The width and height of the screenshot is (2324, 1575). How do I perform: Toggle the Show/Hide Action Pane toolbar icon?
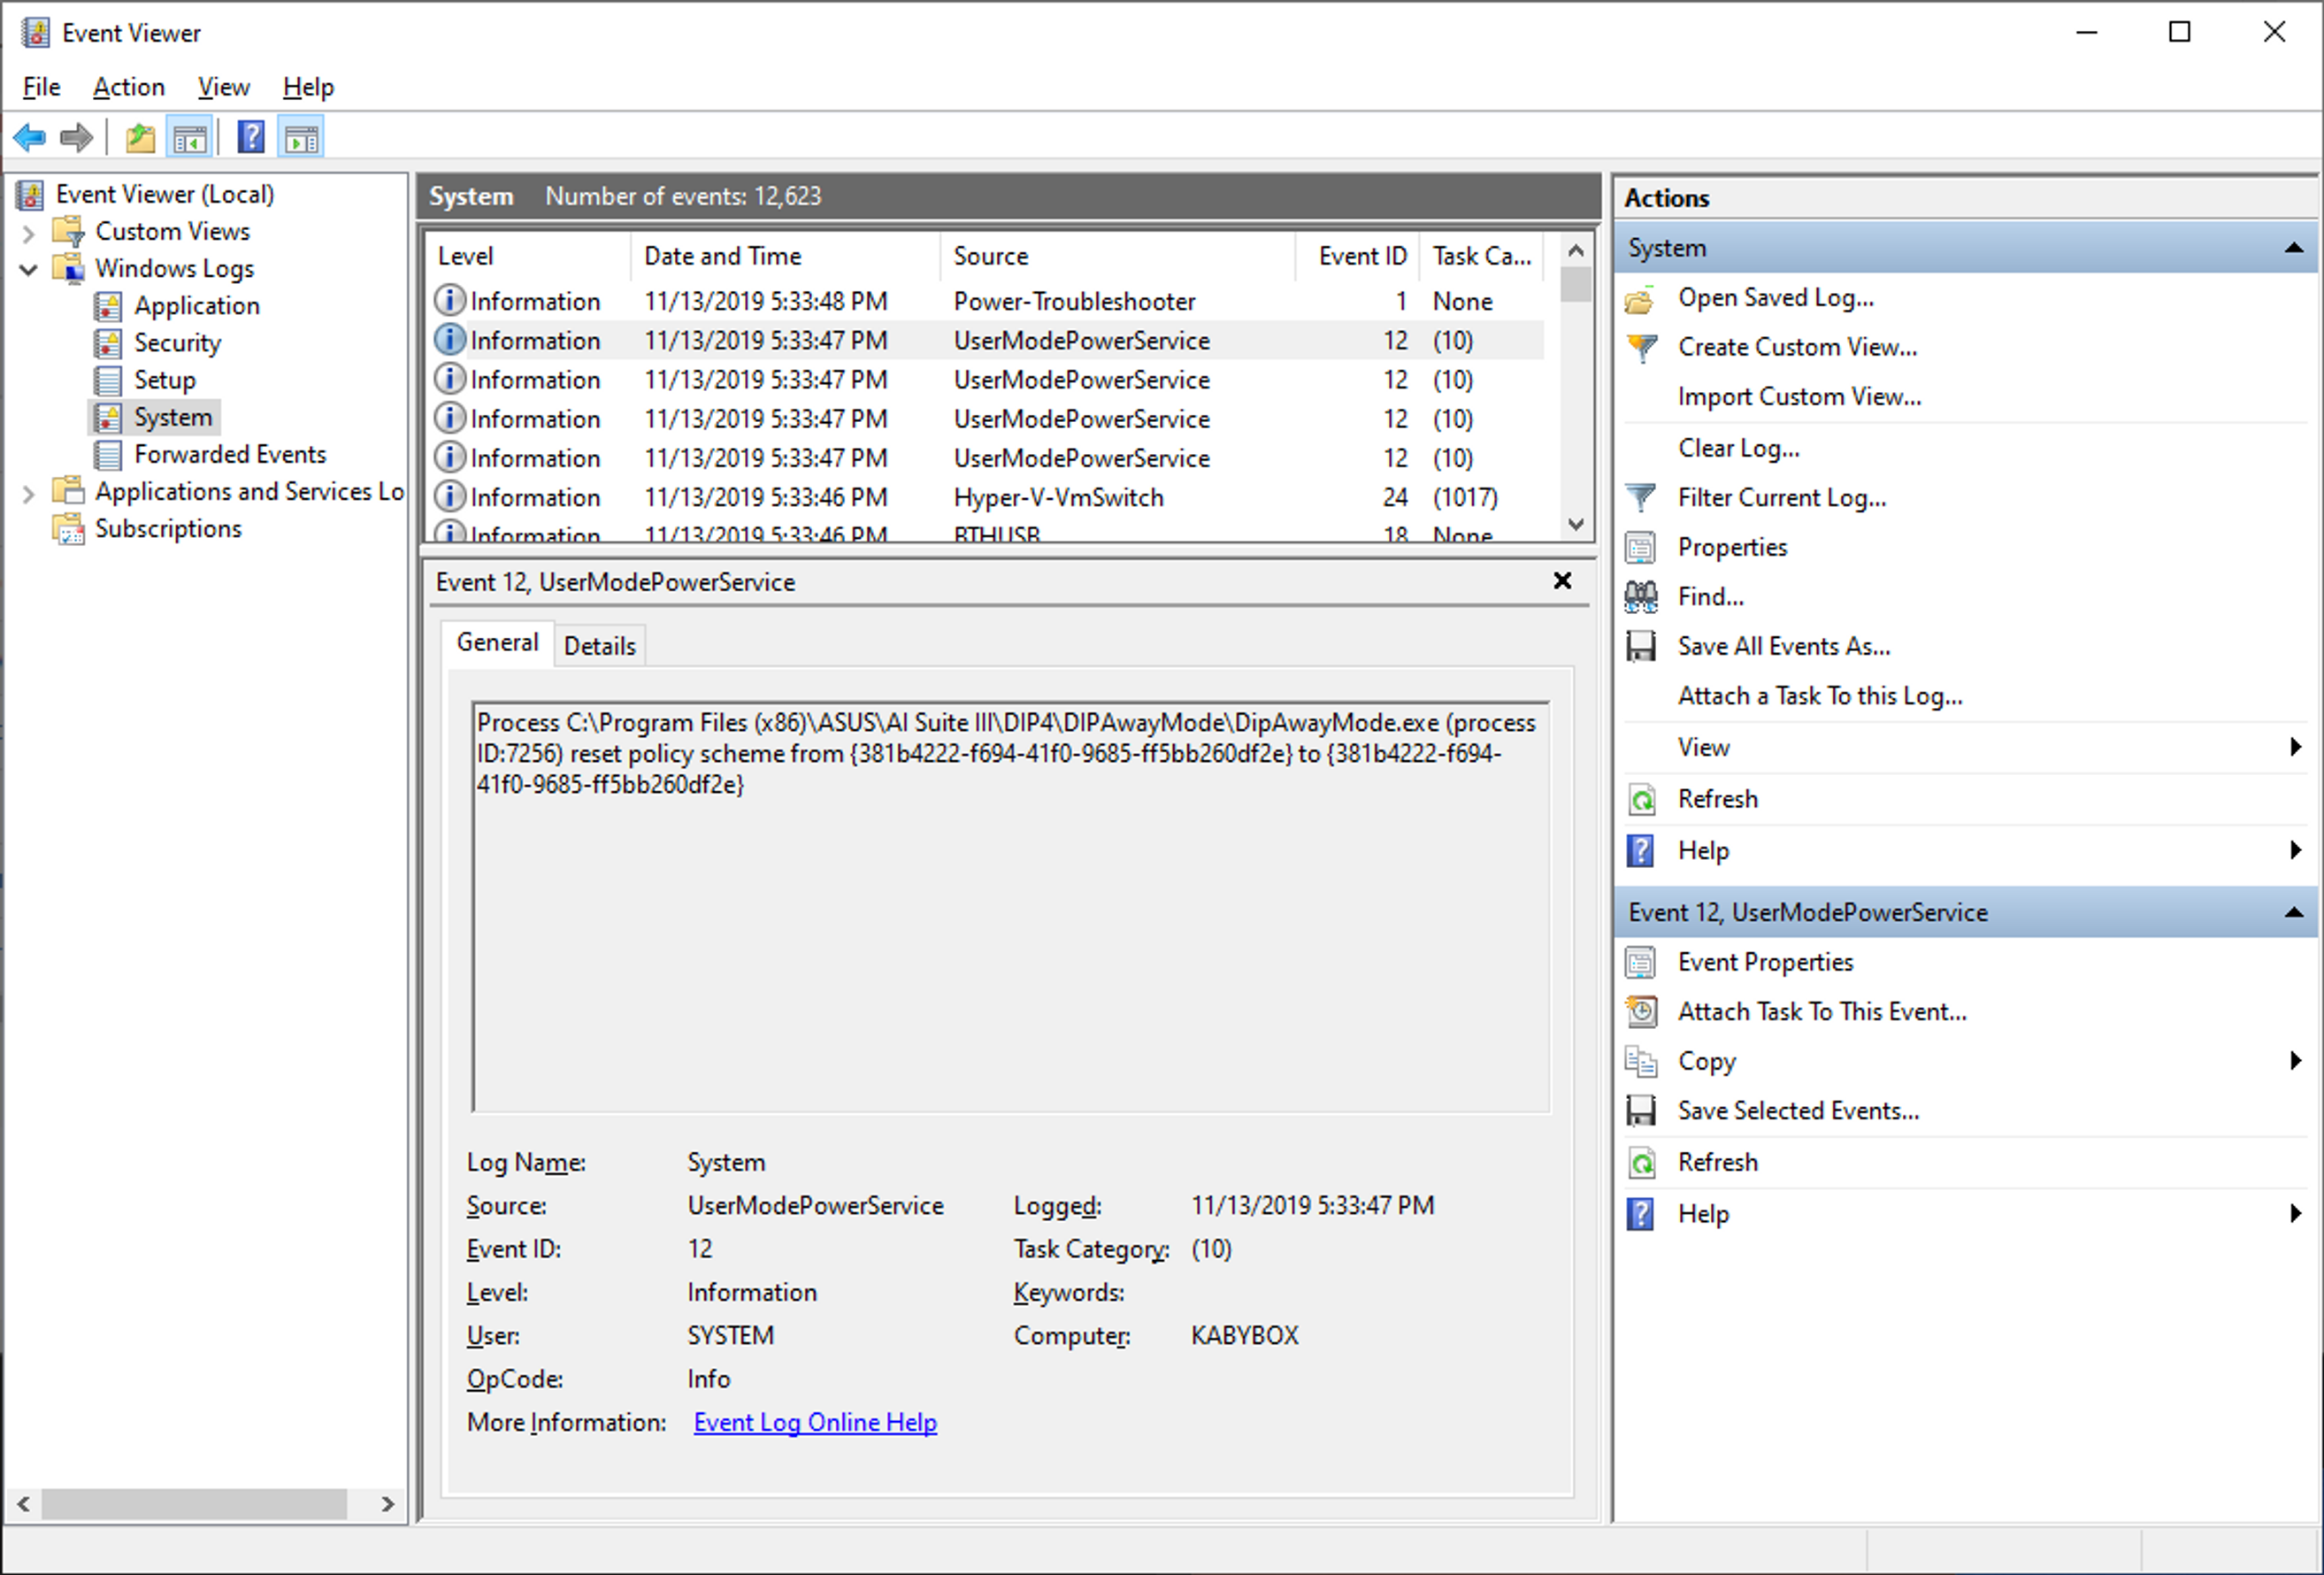pos(302,137)
